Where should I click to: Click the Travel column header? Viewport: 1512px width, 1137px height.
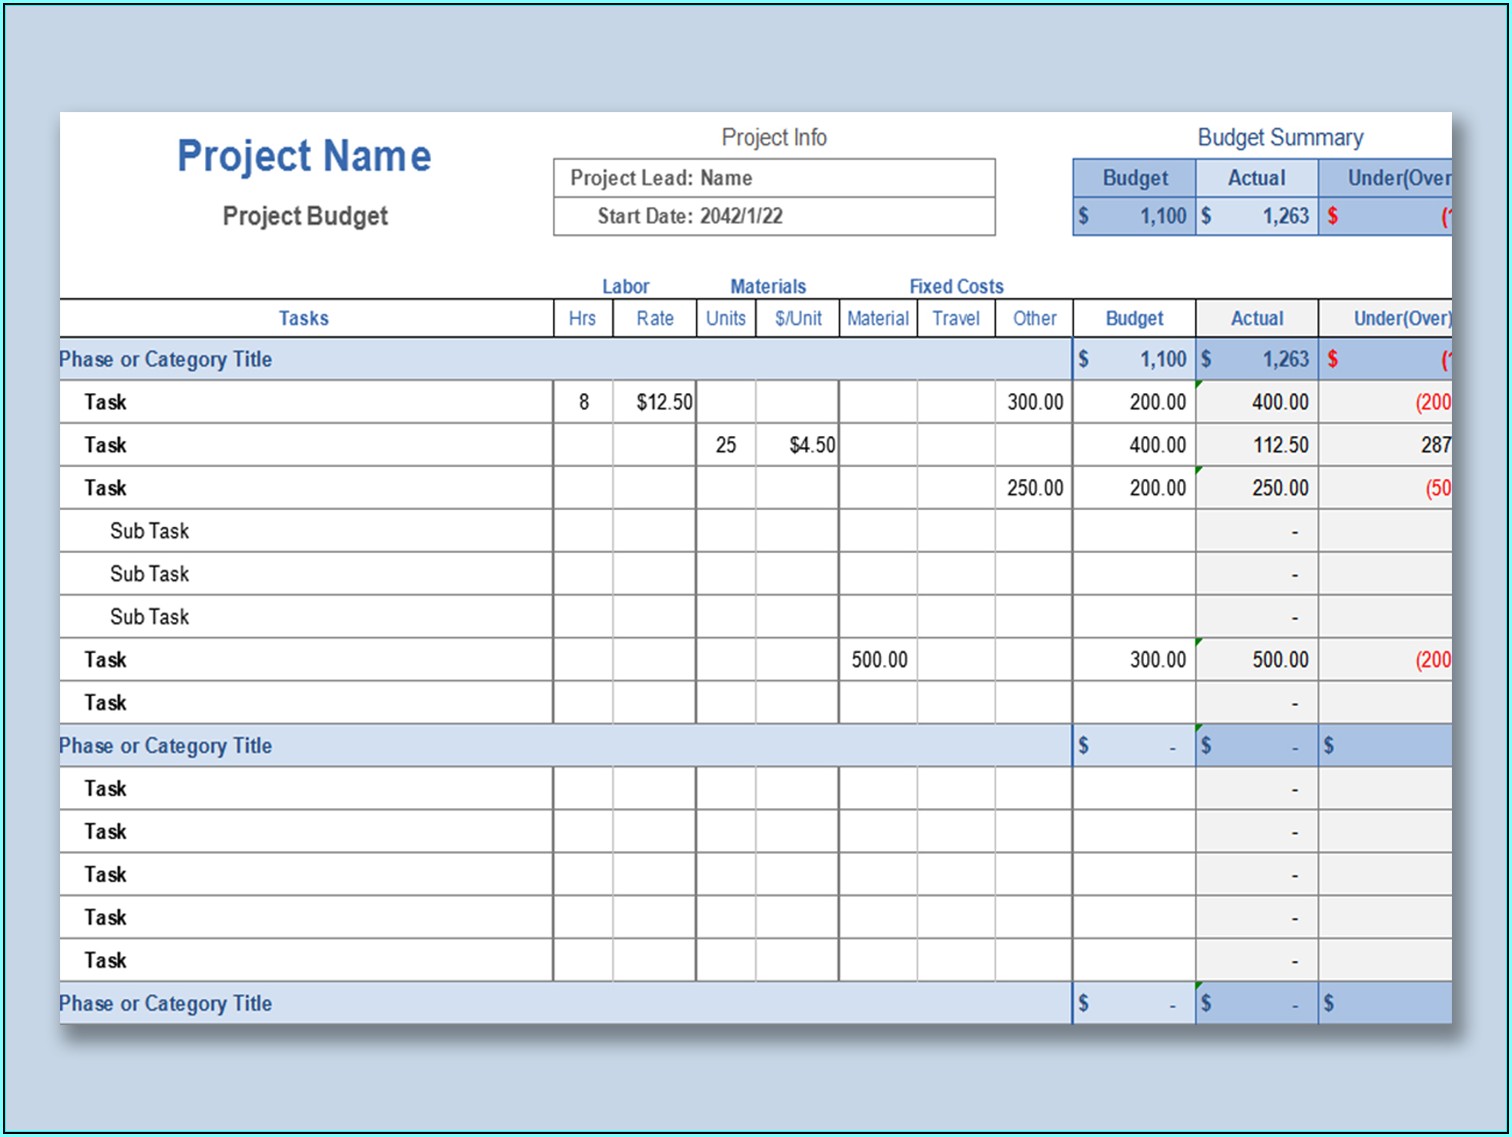[955, 318]
